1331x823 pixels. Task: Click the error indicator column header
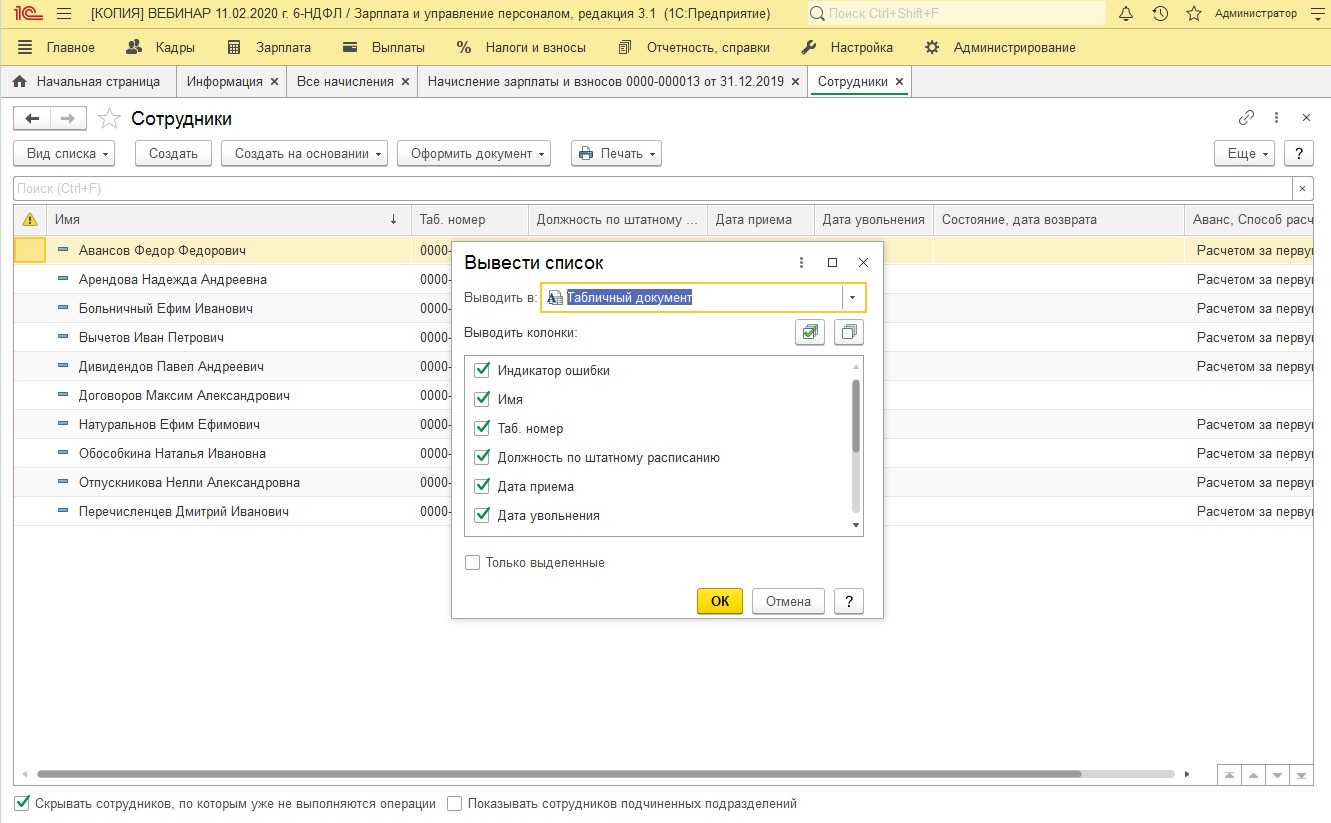(x=30, y=220)
